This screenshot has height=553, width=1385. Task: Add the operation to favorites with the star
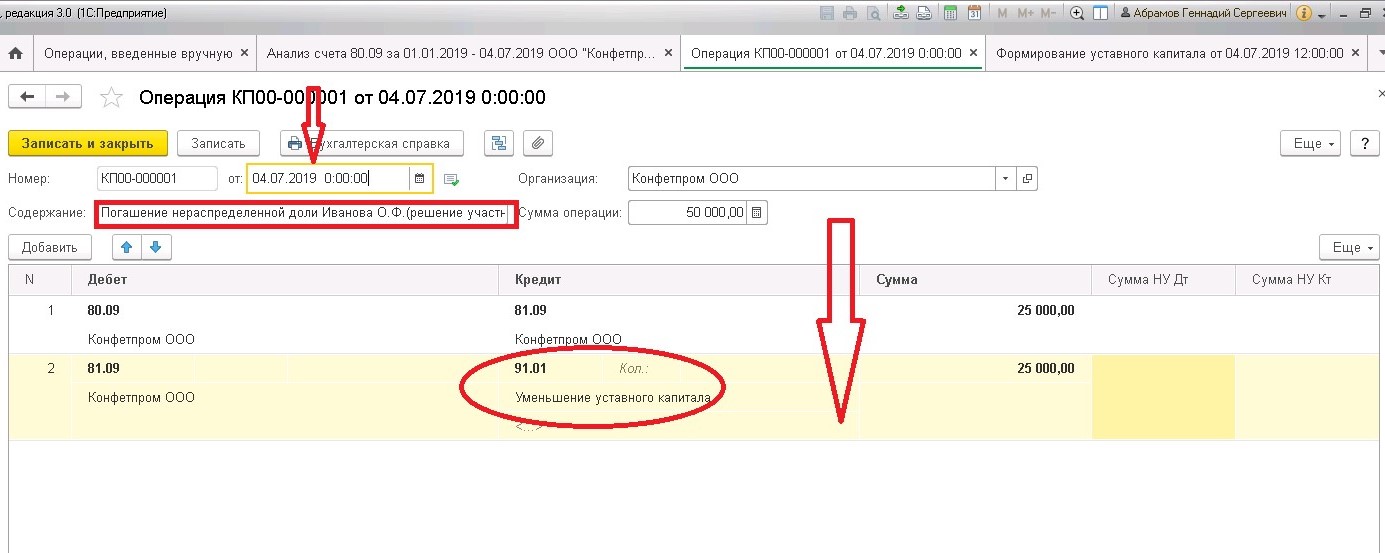click(x=112, y=97)
